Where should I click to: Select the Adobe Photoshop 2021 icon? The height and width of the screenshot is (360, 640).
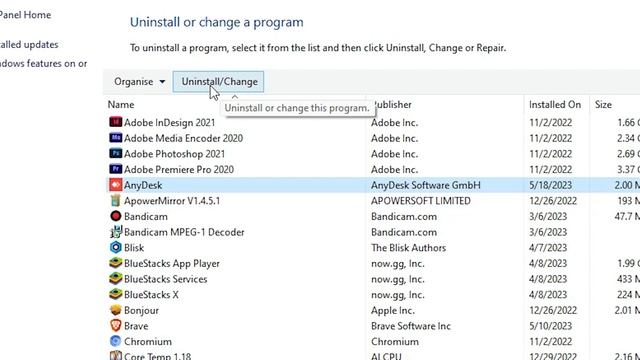coord(116,153)
